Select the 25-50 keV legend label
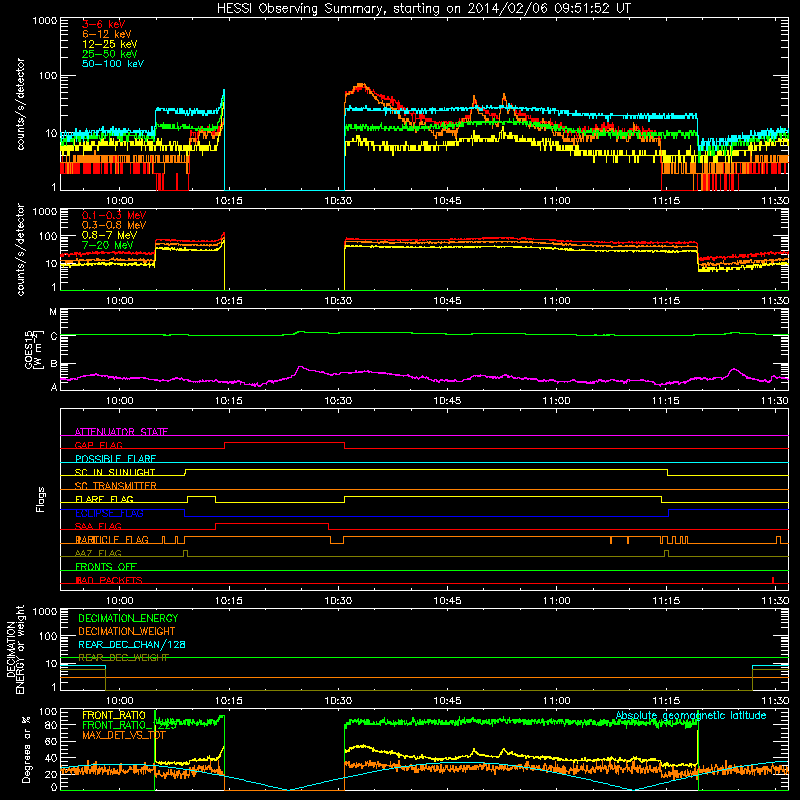 [110, 54]
